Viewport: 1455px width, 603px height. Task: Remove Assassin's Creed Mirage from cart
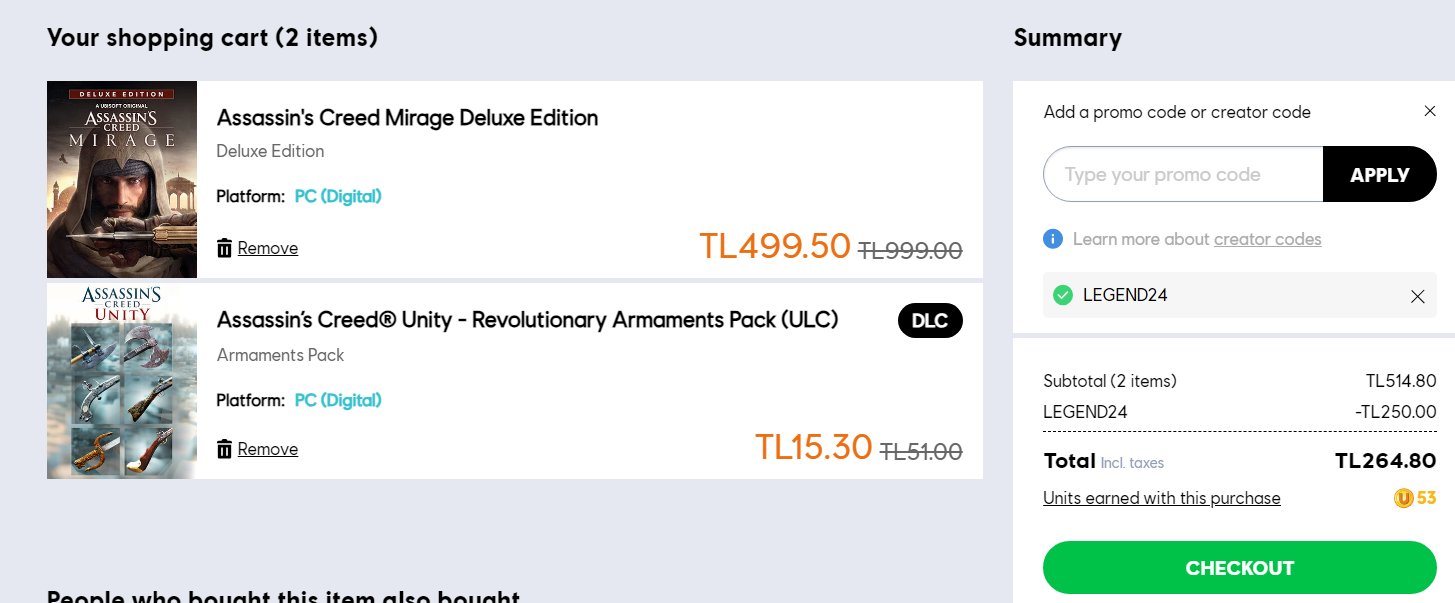tap(268, 248)
